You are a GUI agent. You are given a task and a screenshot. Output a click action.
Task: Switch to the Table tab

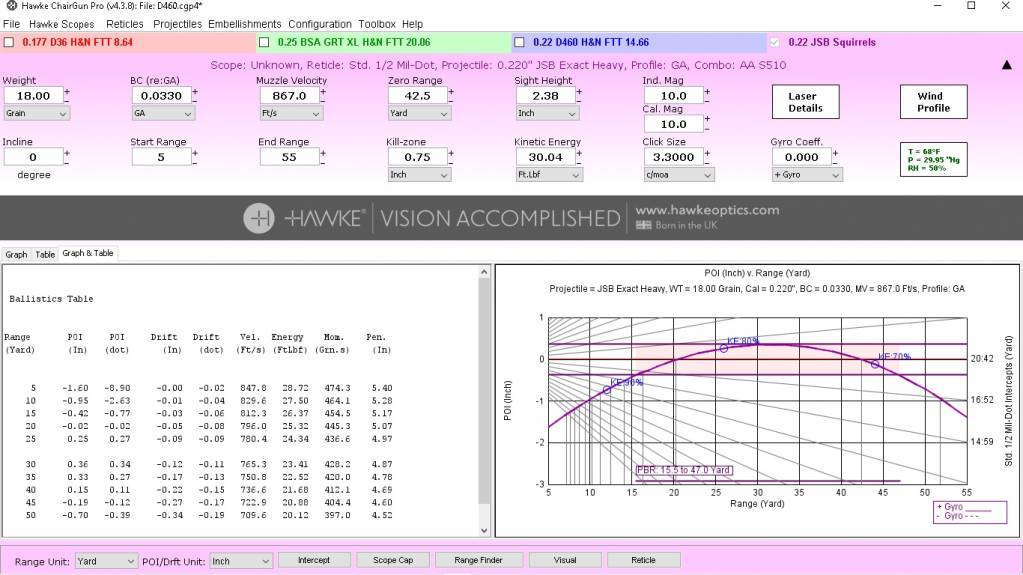point(45,255)
